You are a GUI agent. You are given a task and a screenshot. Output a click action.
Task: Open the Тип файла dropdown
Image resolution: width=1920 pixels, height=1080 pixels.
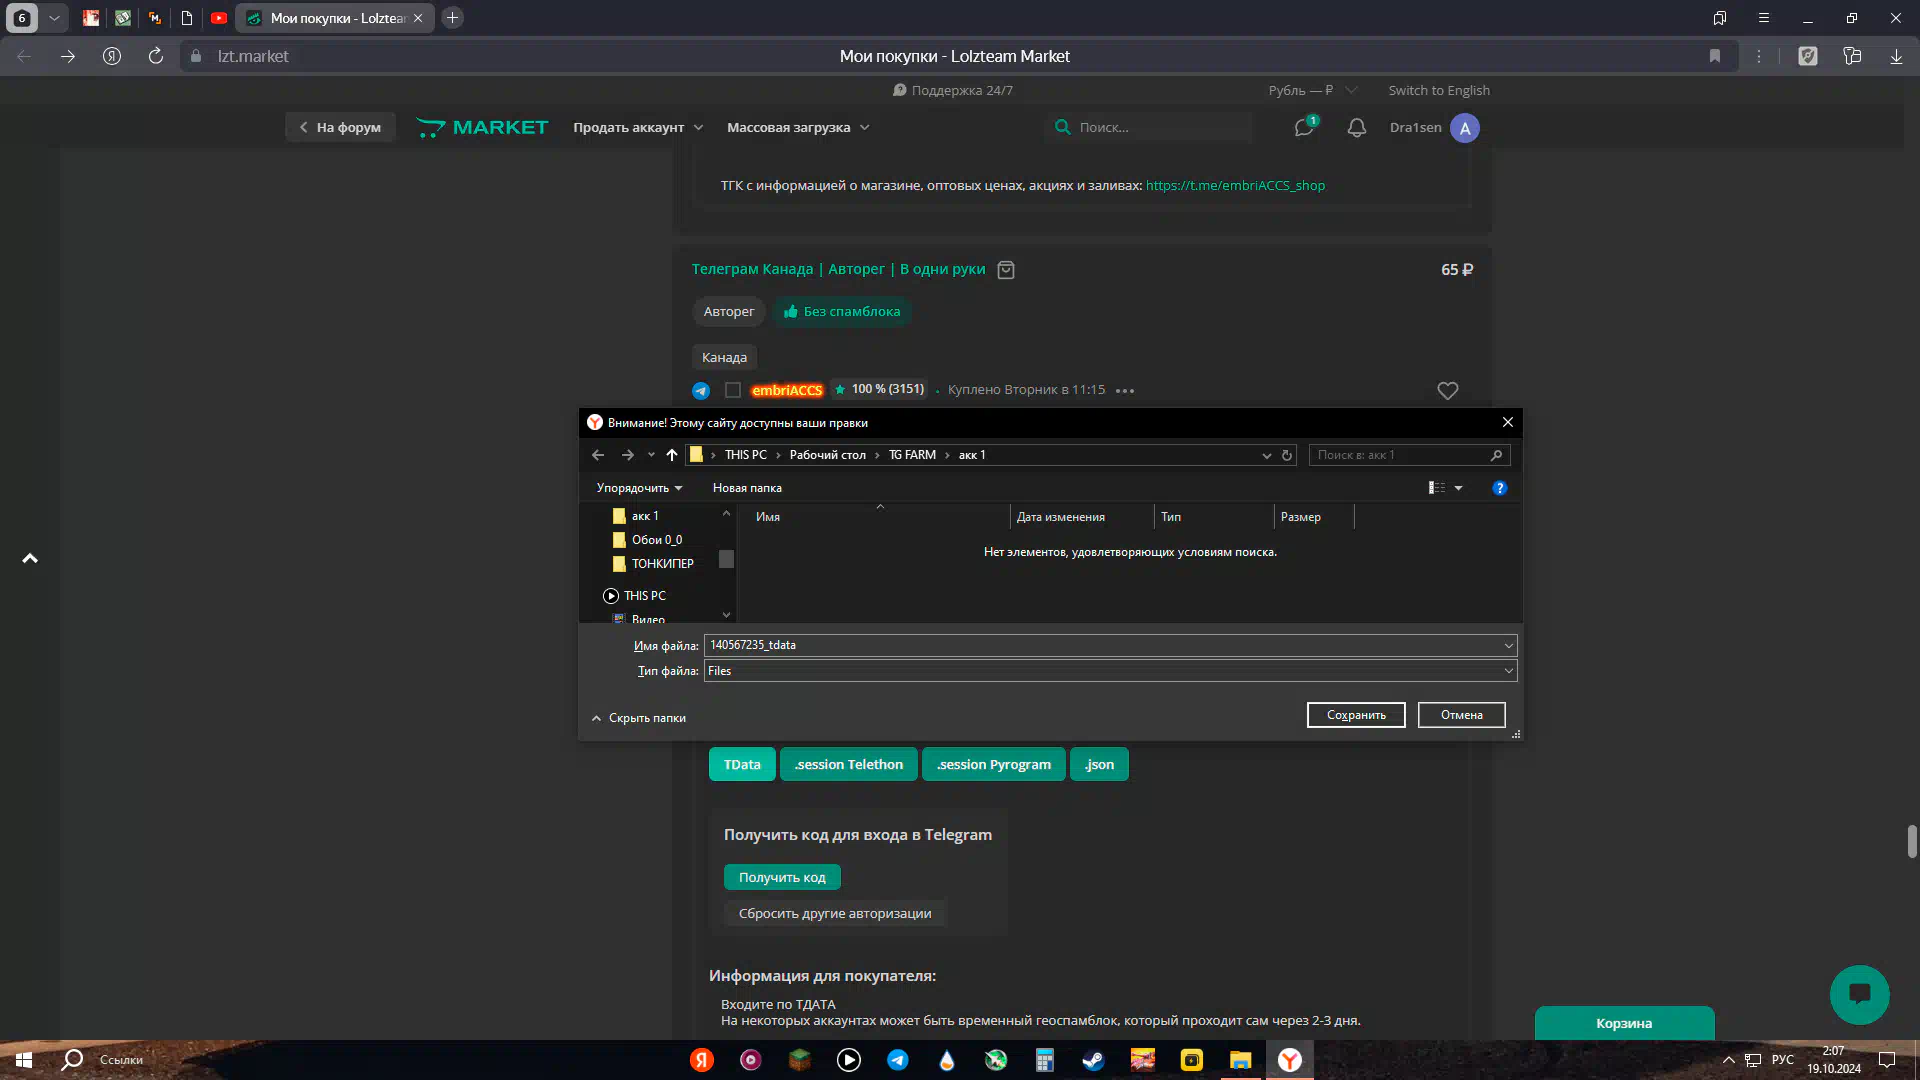(1110, 671)
